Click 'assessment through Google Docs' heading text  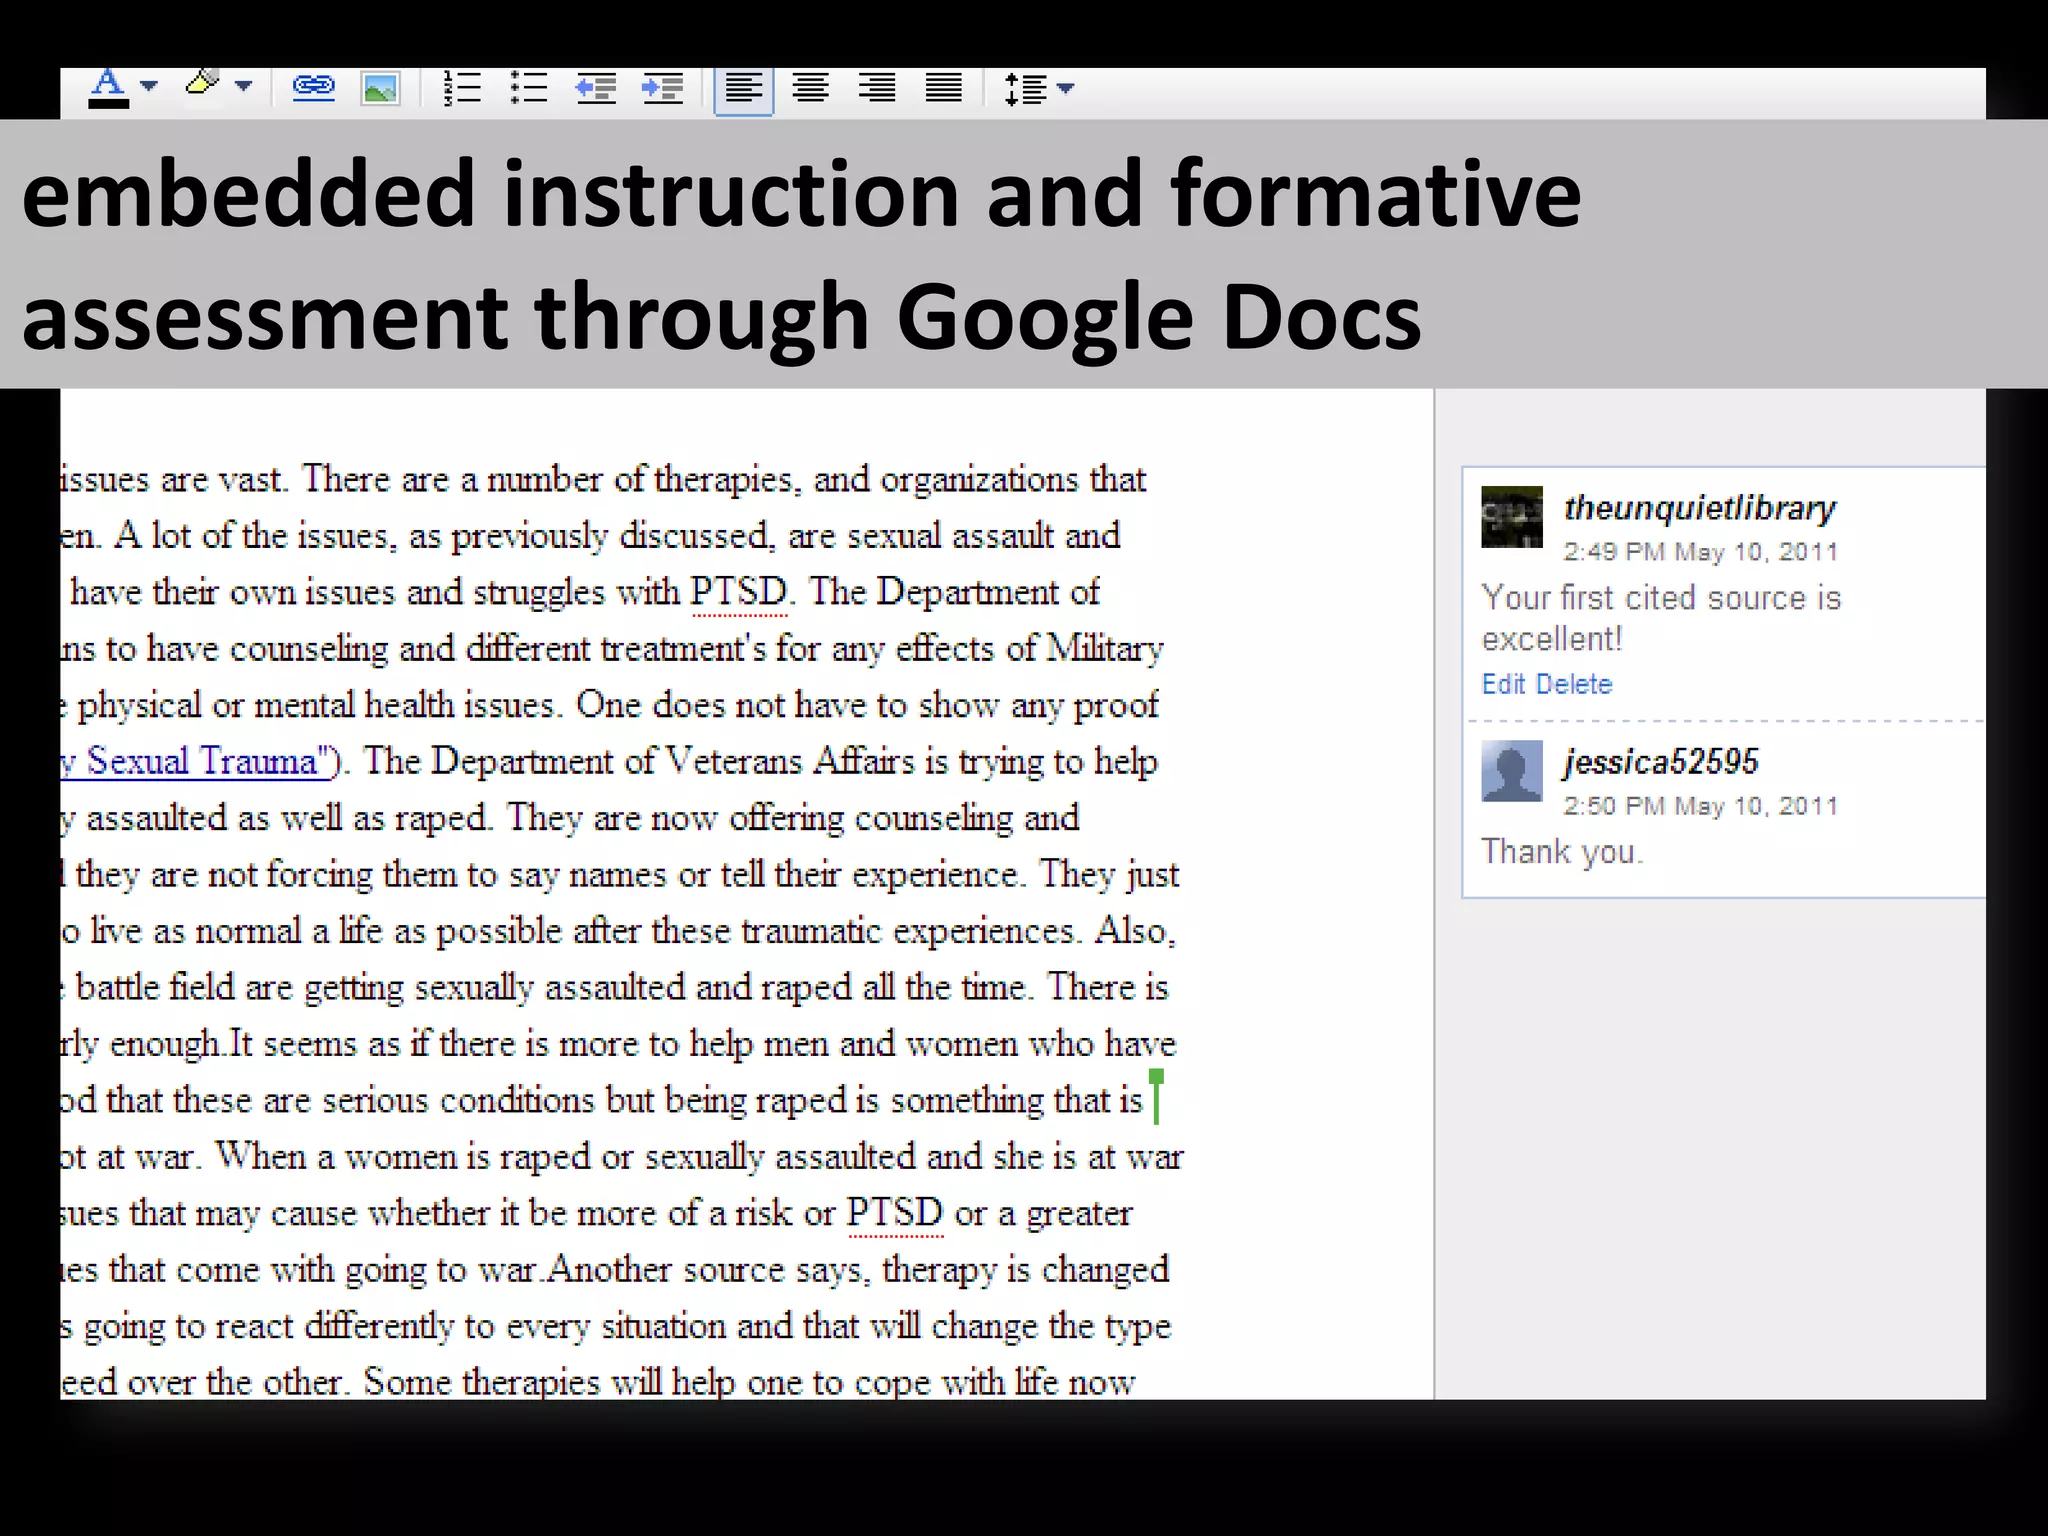point(721,316)
